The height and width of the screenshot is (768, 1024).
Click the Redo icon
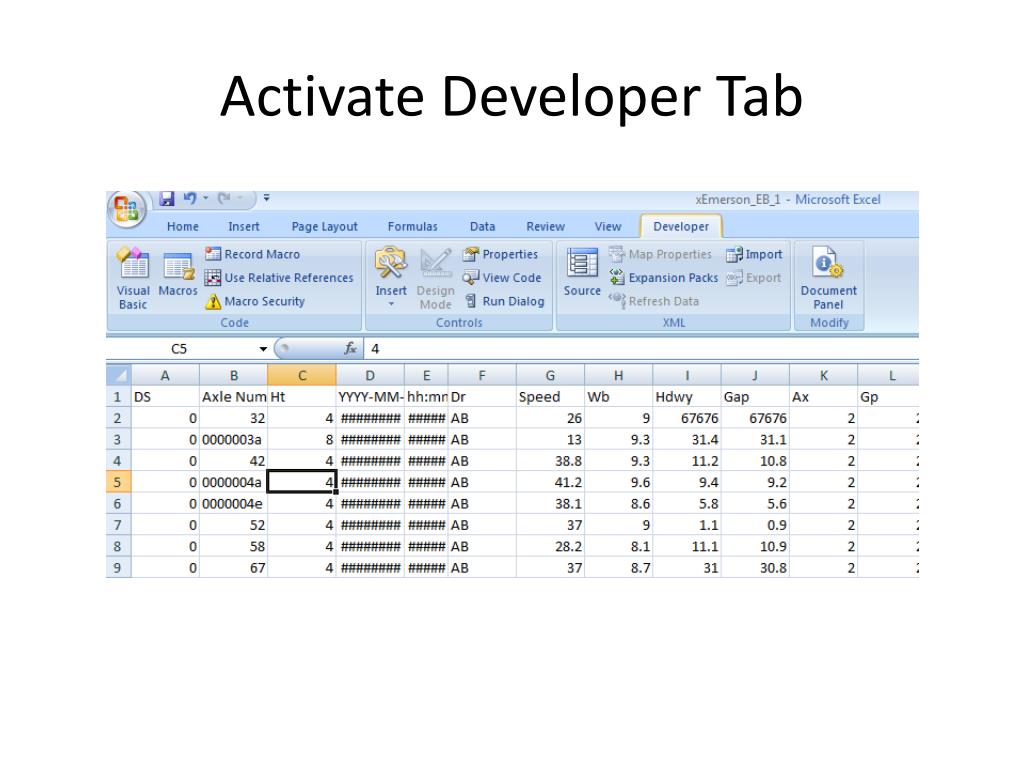(225, 198)
